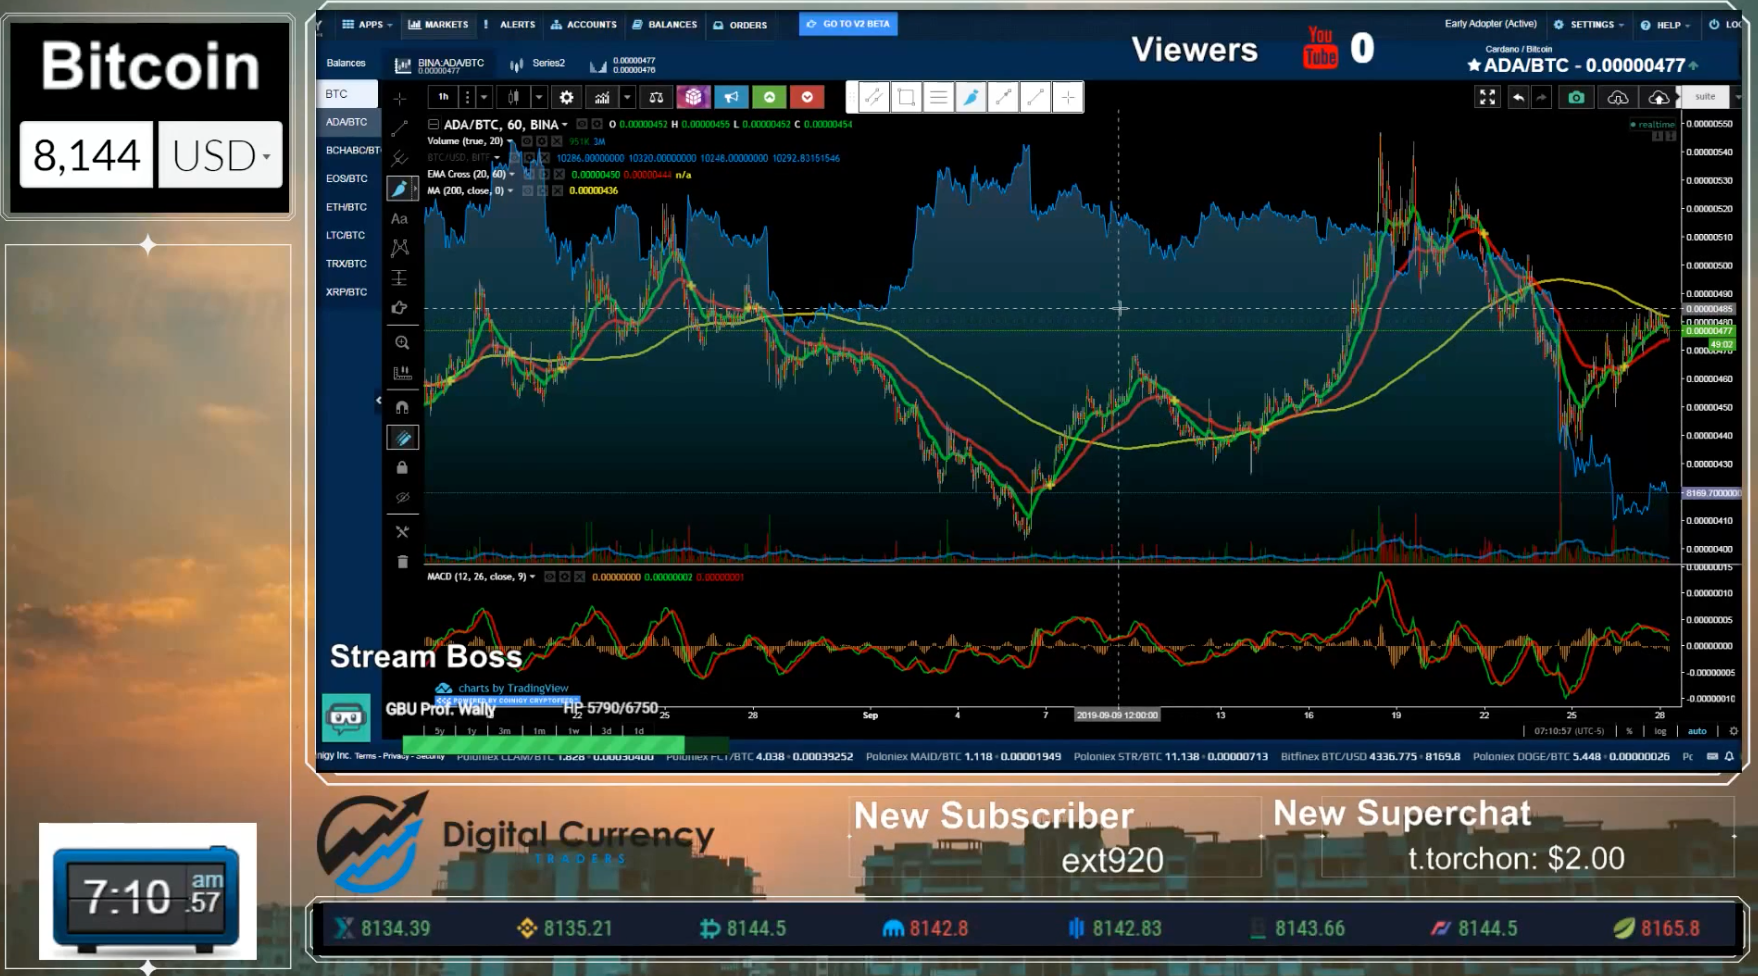Select the crosshair cursor tool
Viewport: 1758px width, 976px height.
pyautogui.click(x=401, y=98)
